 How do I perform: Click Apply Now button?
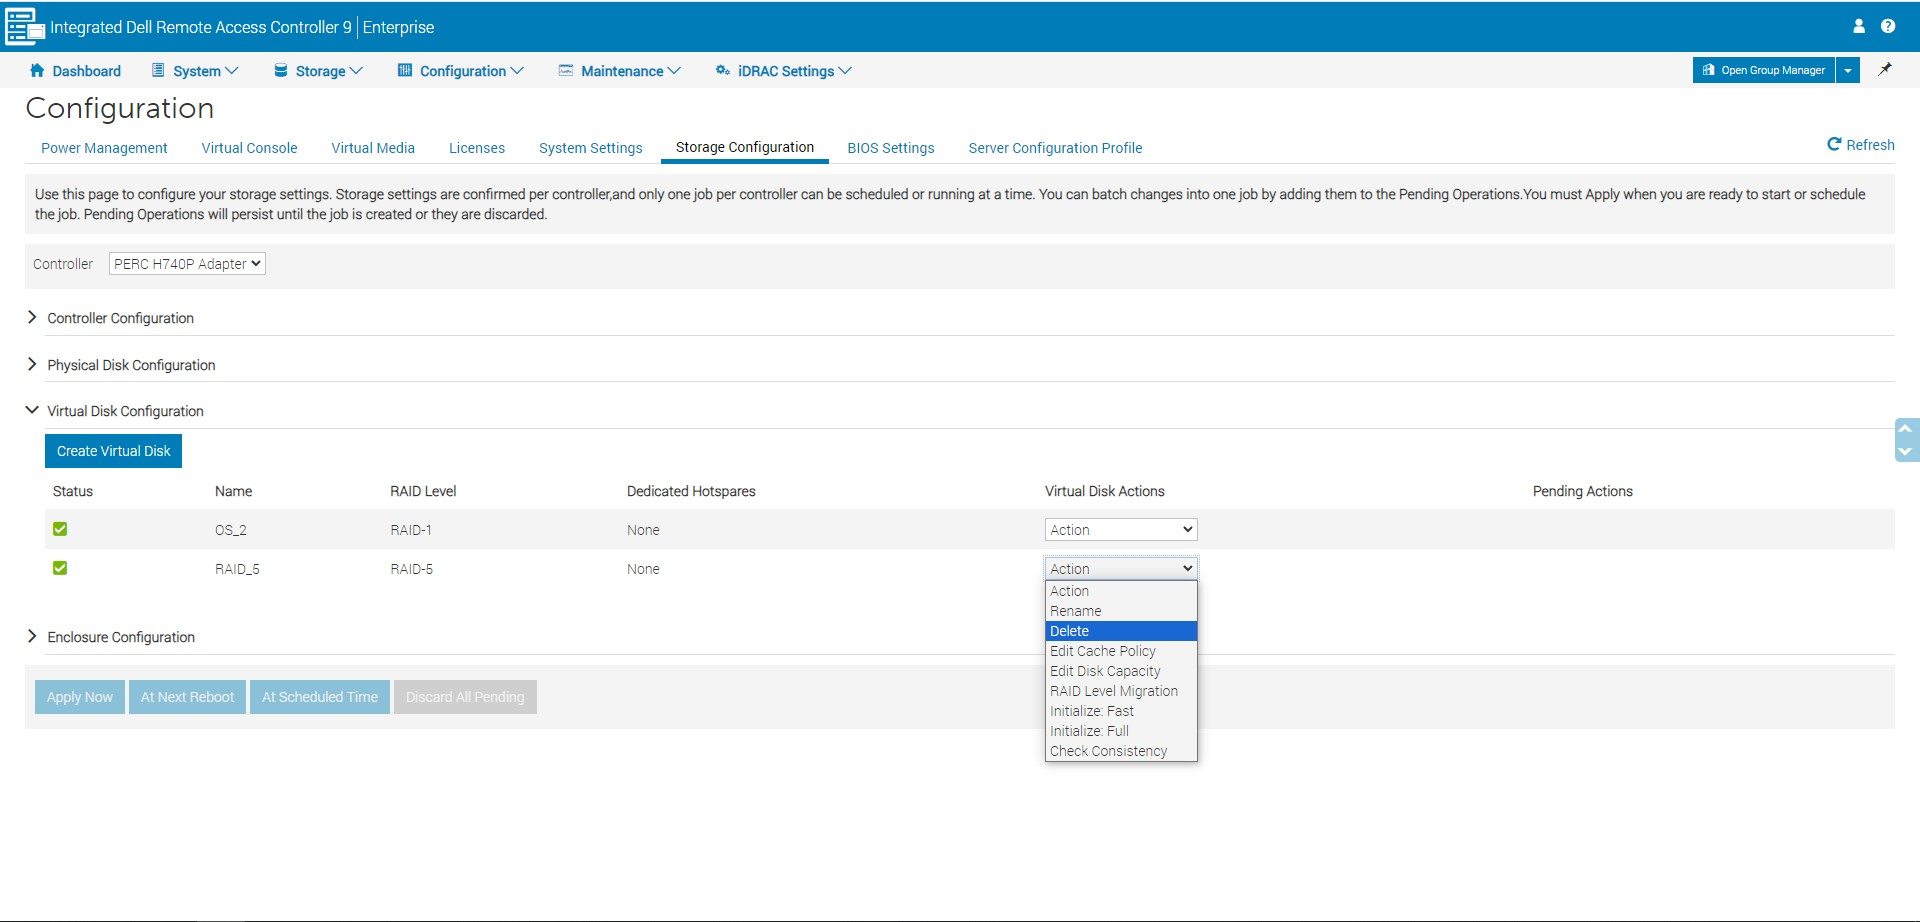(80, 697)
